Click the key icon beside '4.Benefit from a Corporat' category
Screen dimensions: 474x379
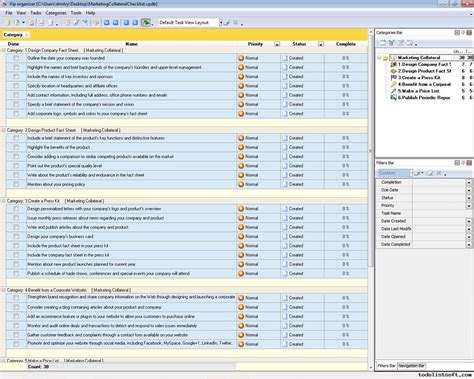(x=393, y=84)
